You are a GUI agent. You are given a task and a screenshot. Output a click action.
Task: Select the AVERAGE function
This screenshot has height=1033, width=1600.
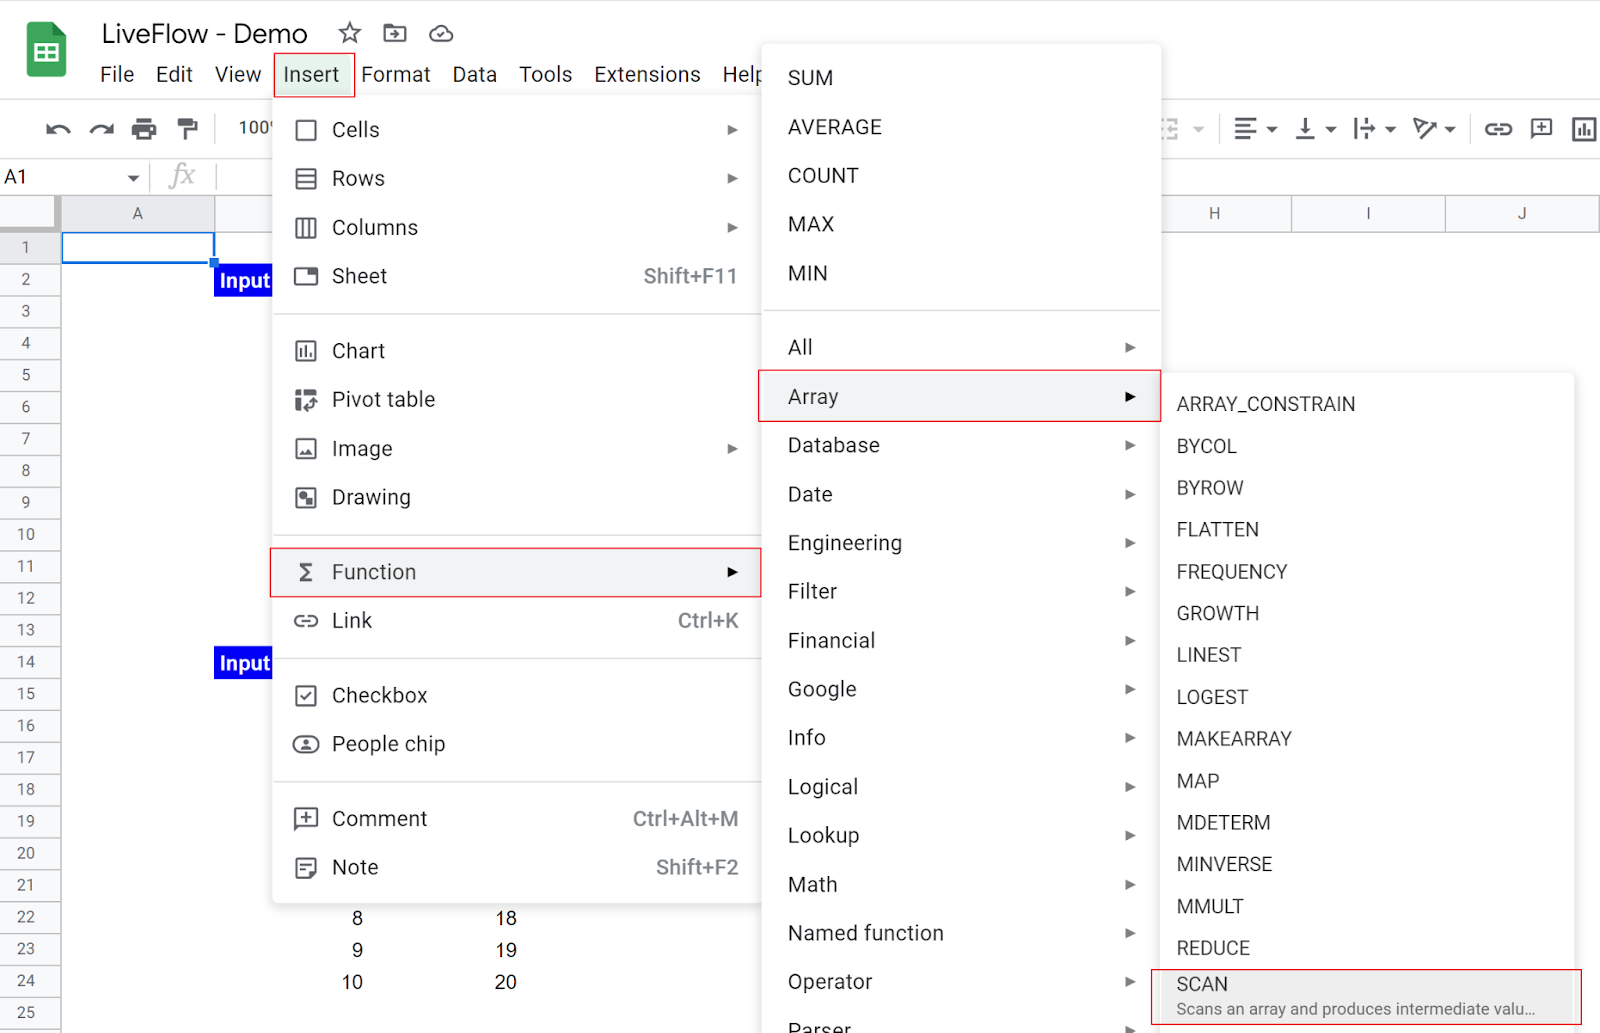[x=961, y=127]
